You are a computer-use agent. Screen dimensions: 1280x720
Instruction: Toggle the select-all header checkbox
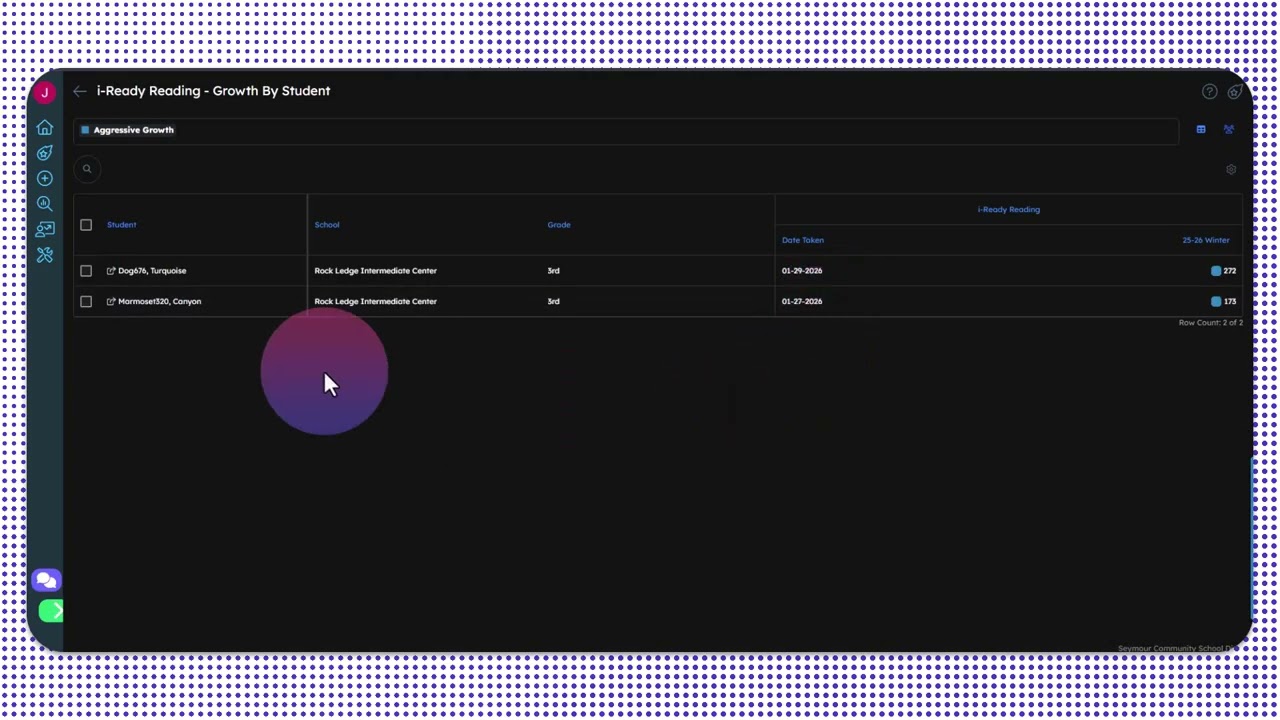(86, 225)
